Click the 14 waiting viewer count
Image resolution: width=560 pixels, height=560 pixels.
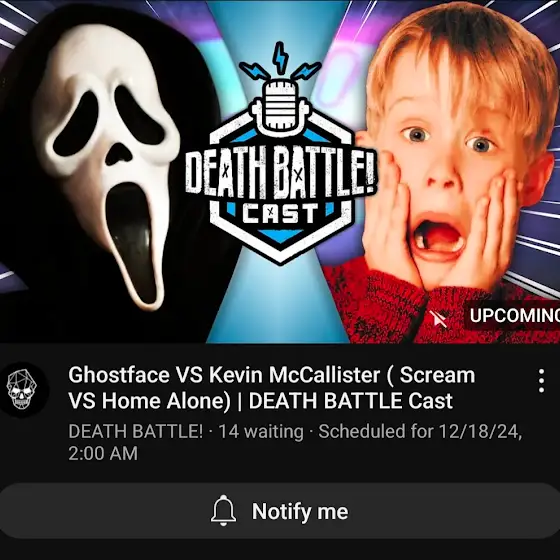(x=261, y=431)
